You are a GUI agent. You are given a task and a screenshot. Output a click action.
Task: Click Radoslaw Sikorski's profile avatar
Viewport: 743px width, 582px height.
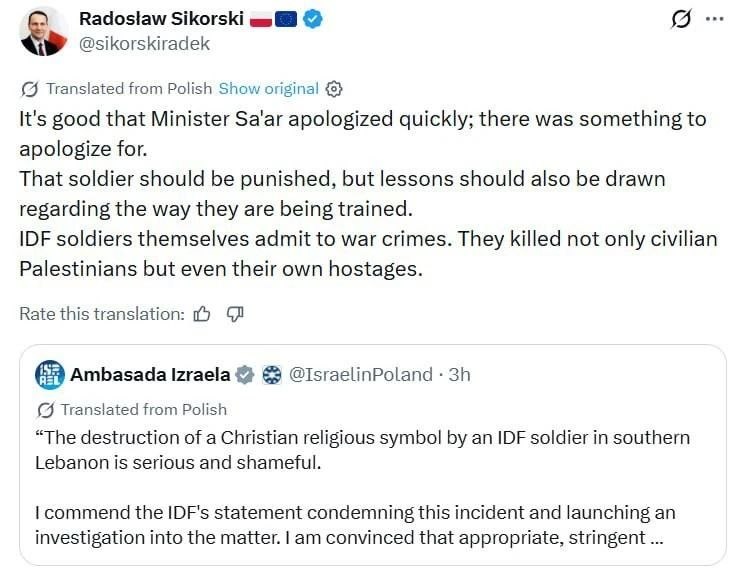[42, 31]
